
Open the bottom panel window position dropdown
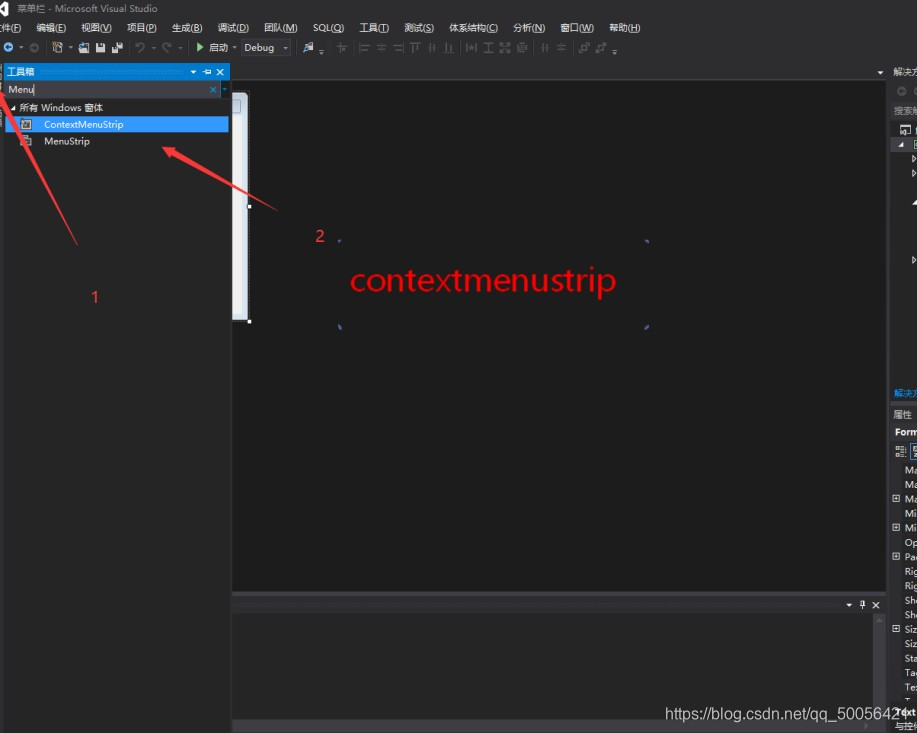coord(849,605)
